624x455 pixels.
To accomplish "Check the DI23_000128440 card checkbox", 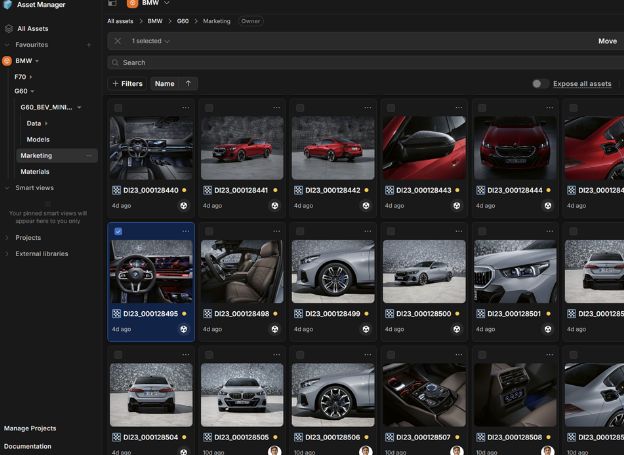I will click(118, 108).
